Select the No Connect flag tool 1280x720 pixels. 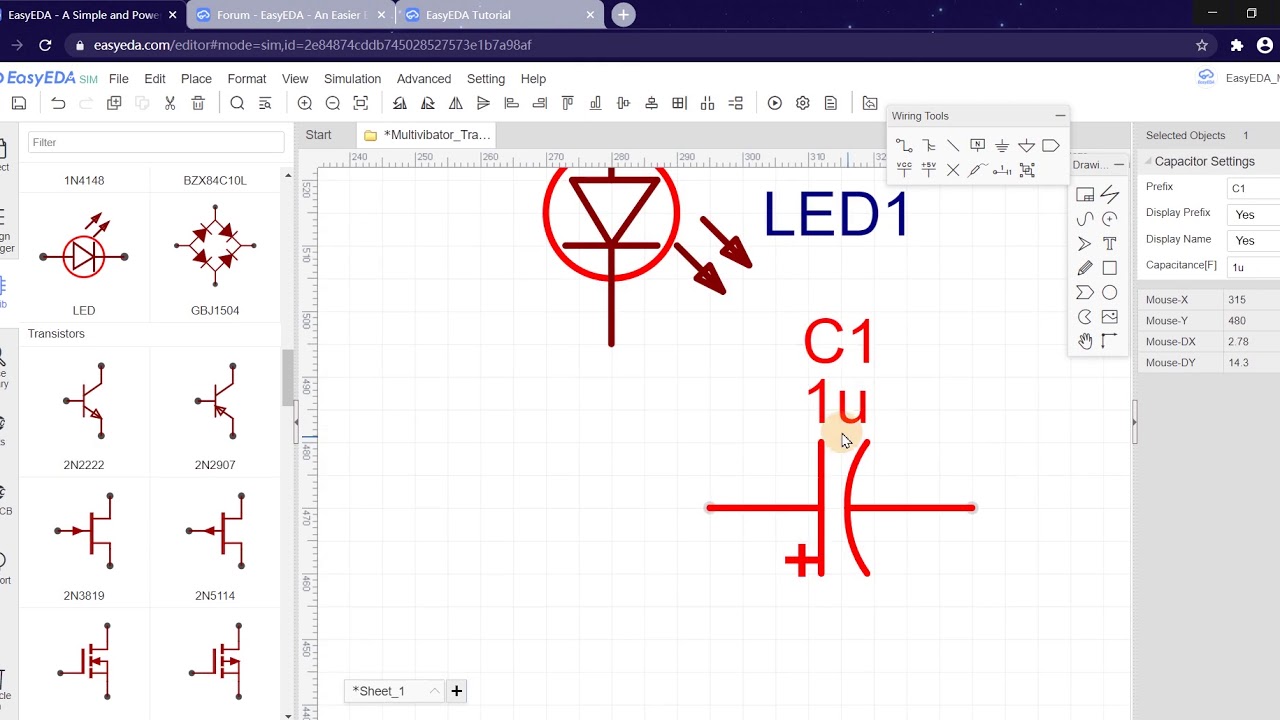pos(953,170)
